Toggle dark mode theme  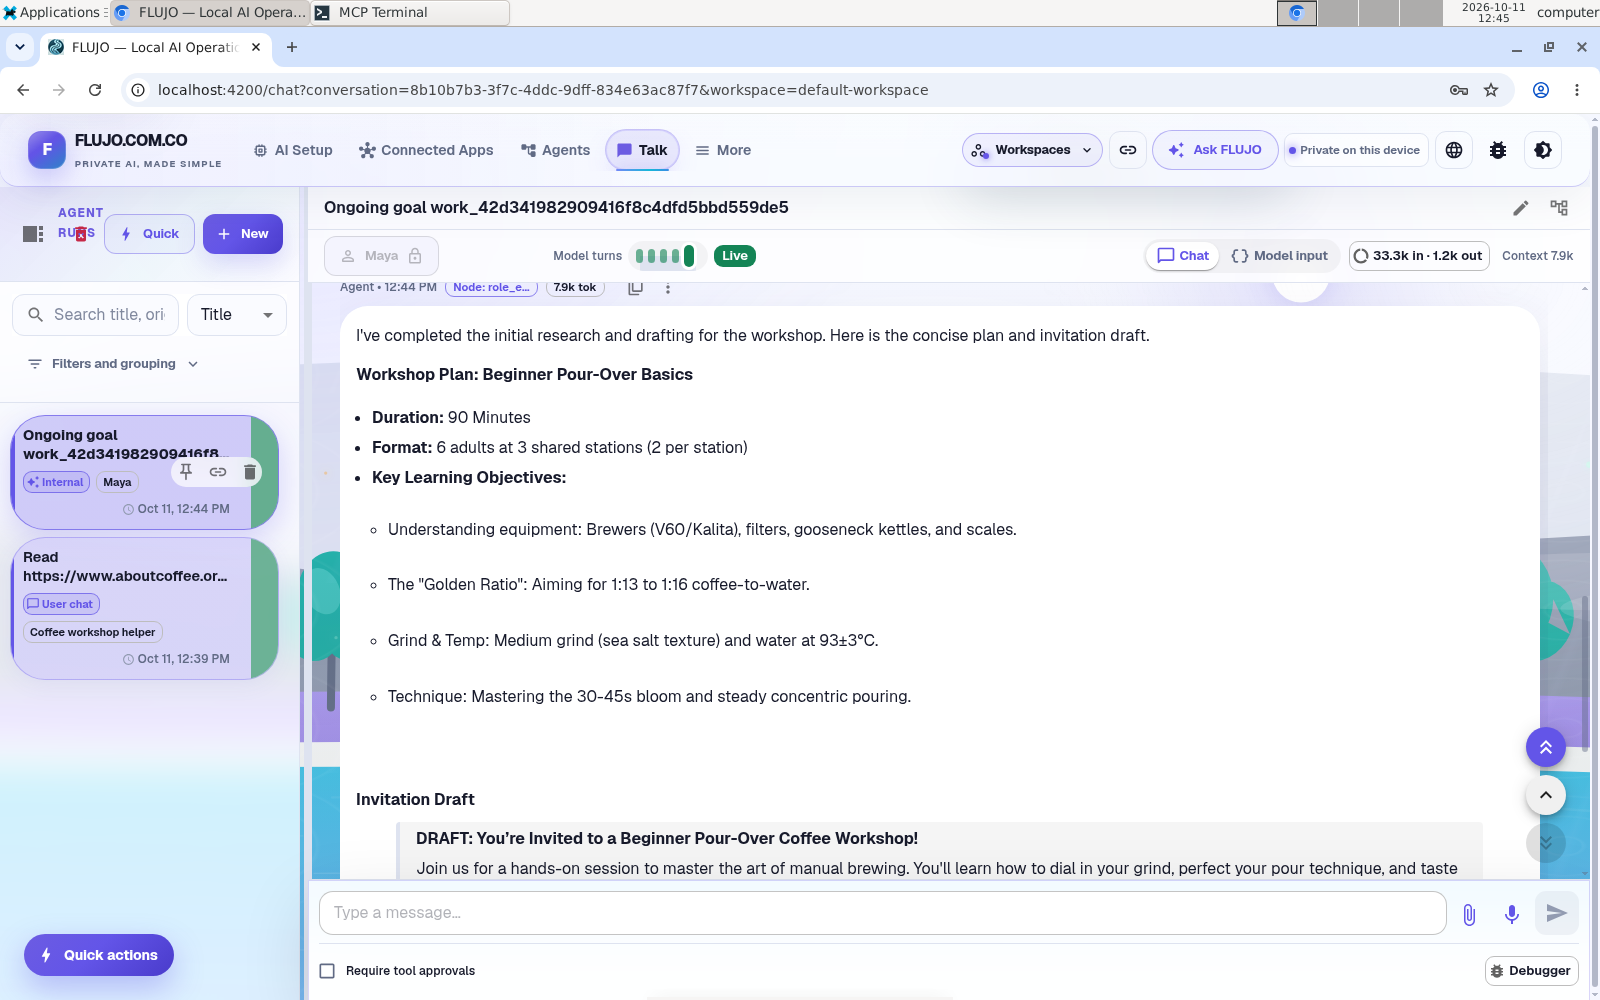[x=1543, y=150]
